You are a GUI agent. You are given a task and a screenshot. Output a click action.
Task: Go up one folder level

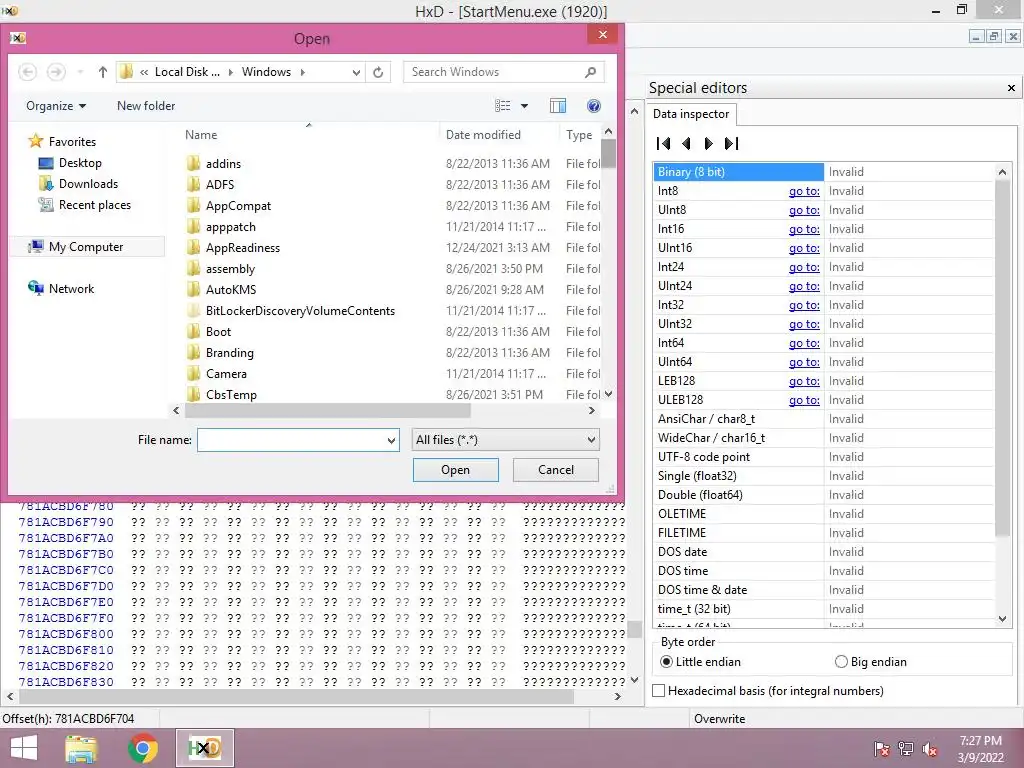[103, 72]
